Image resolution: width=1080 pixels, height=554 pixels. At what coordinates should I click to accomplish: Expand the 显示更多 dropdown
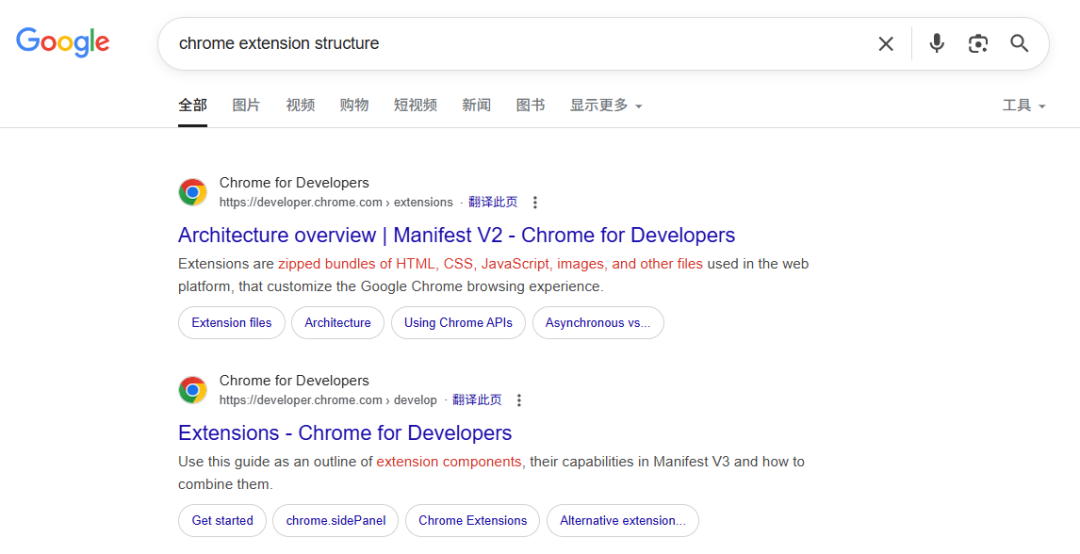pyautogui.click(x=605, y=105)
